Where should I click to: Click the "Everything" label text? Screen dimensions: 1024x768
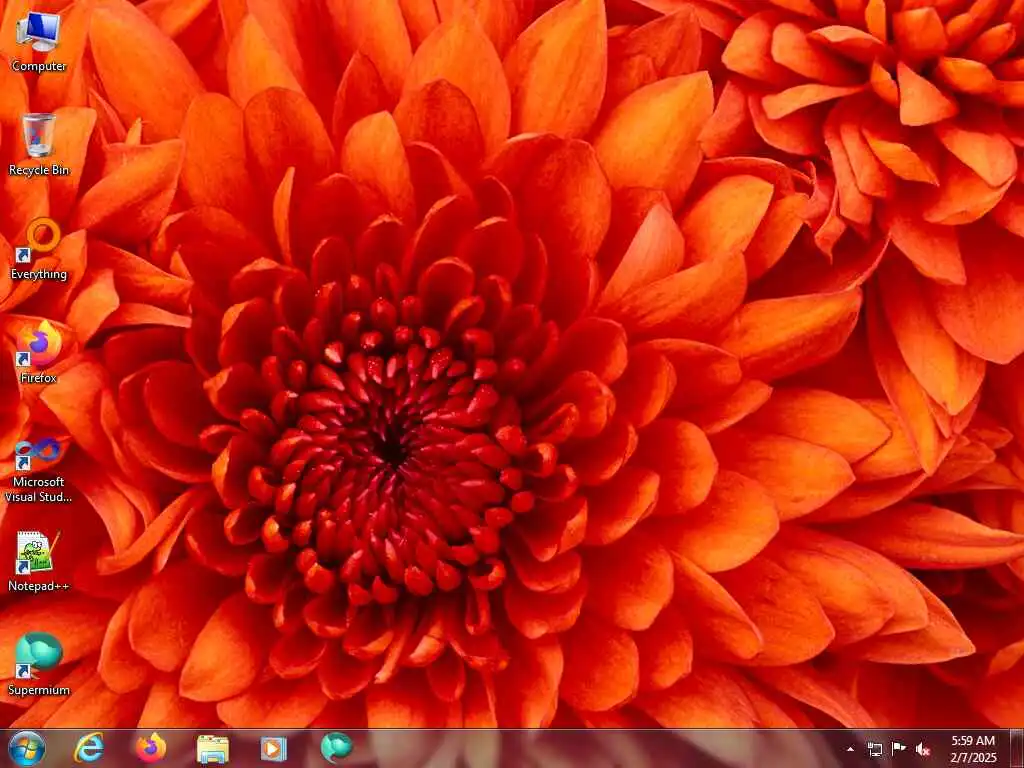(x=39, y=274)
